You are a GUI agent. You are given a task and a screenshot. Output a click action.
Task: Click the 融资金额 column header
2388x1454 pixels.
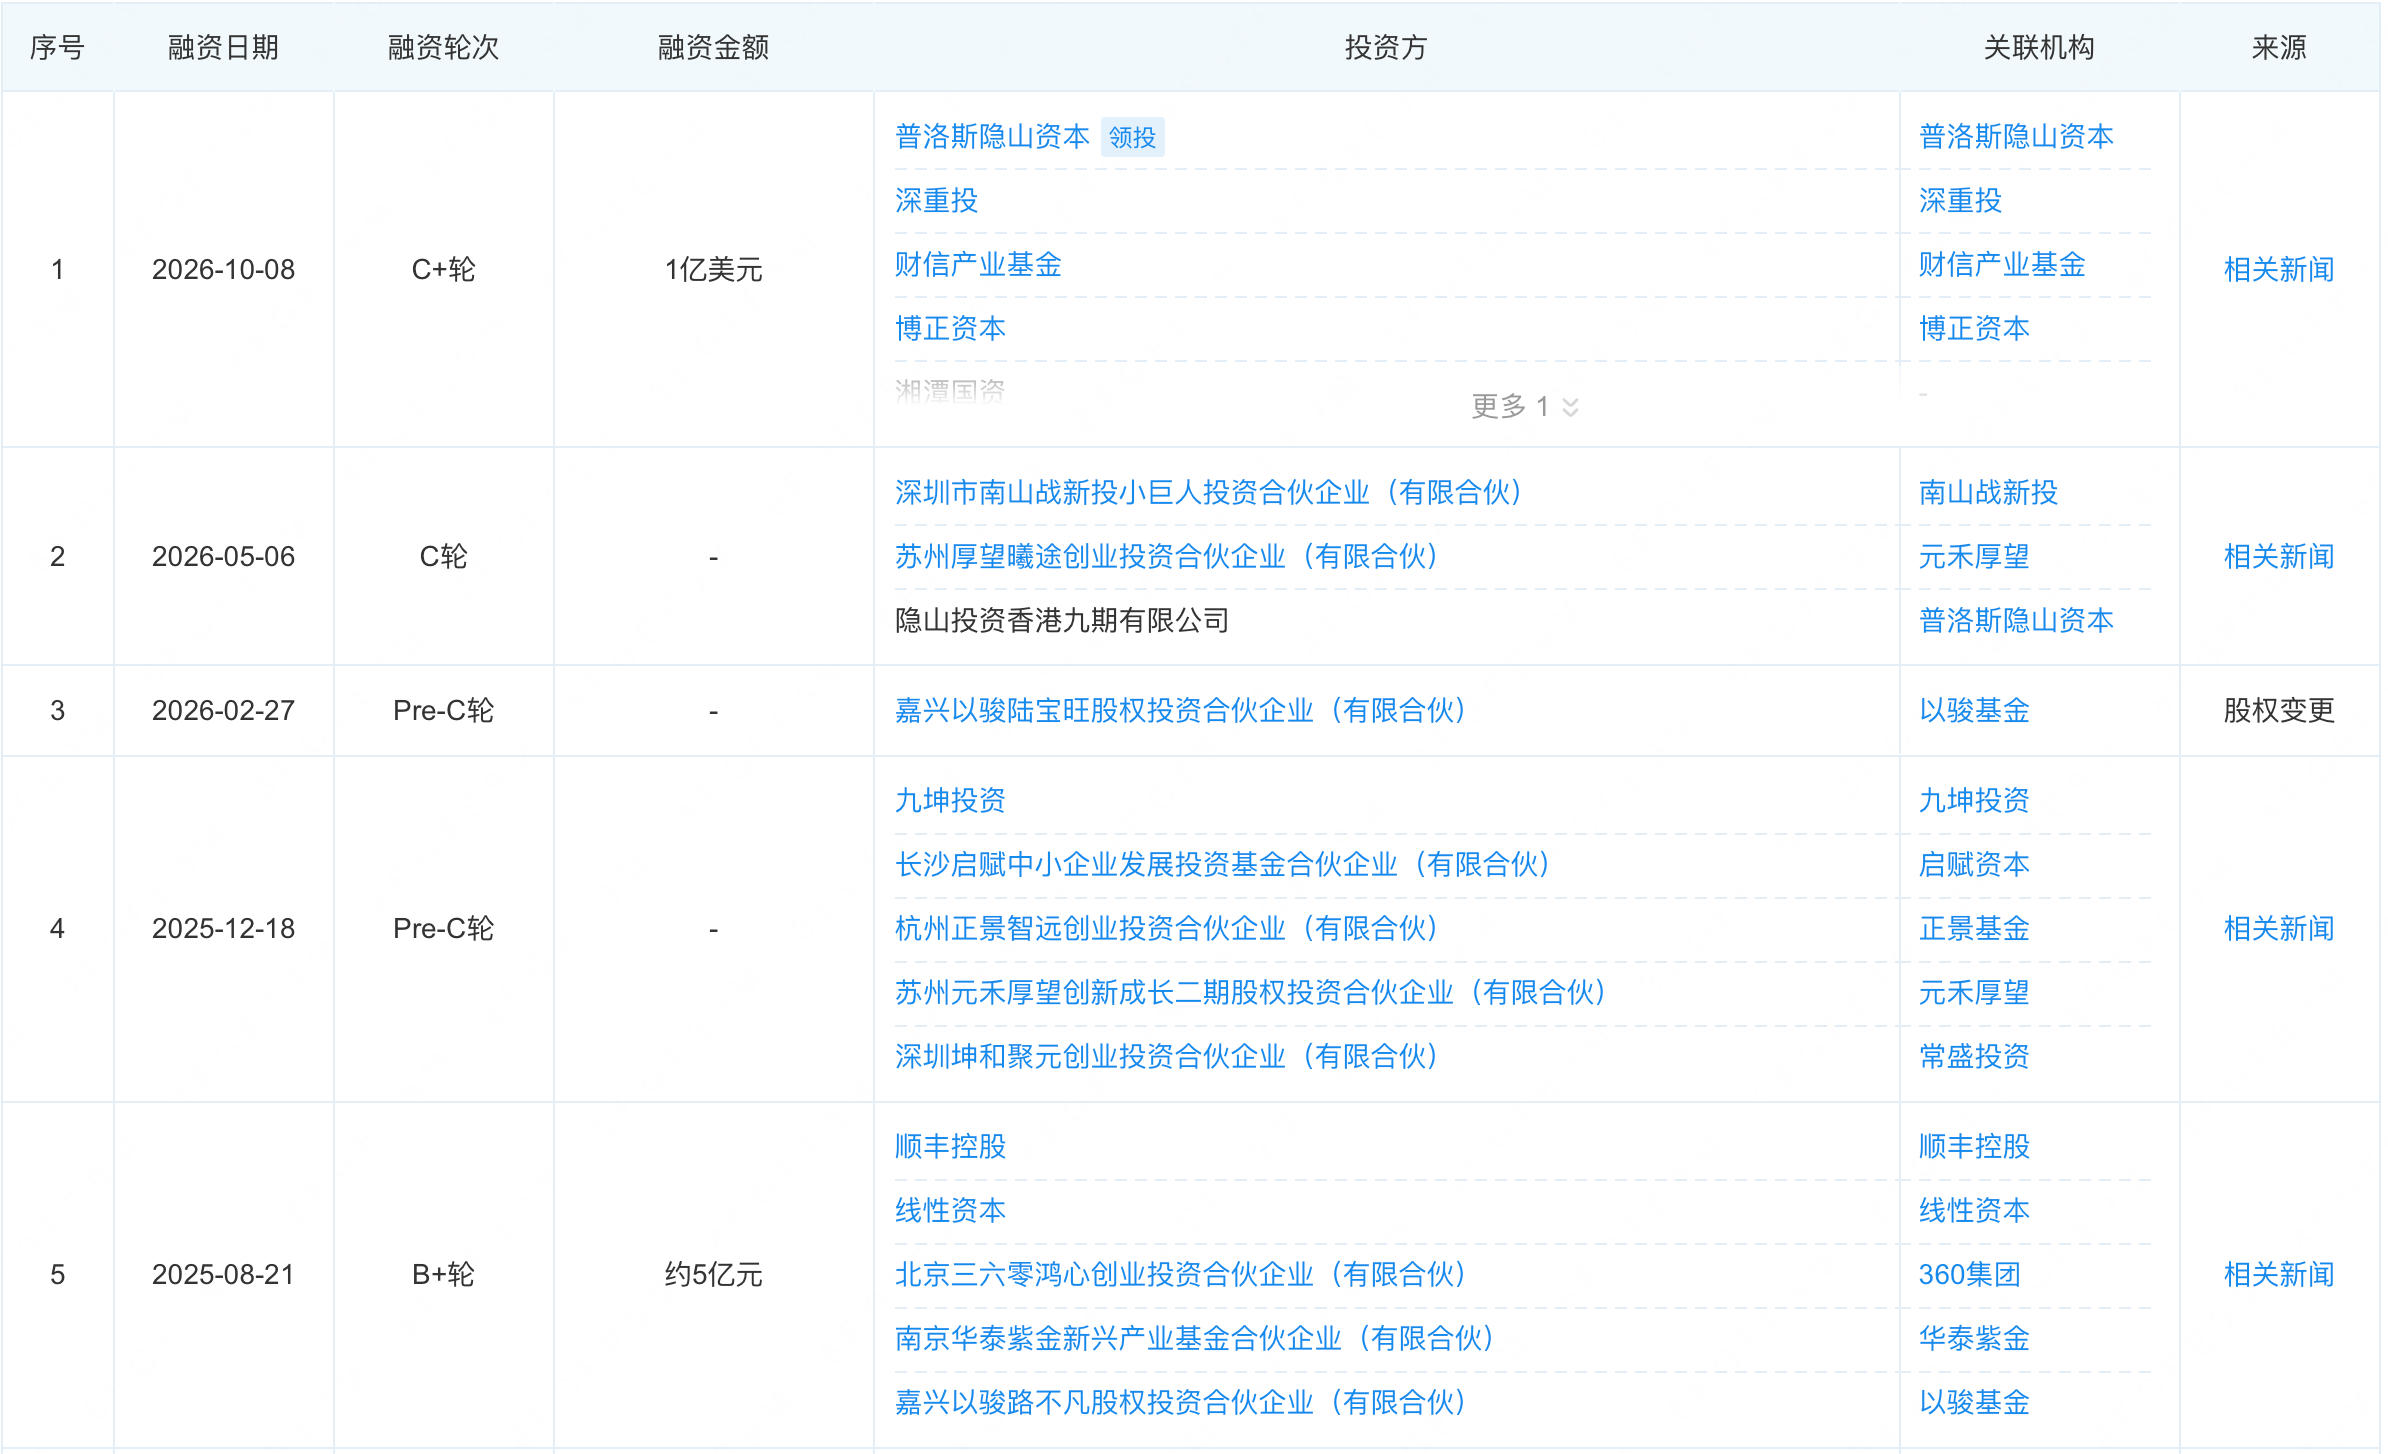click(x=713, y=47)
